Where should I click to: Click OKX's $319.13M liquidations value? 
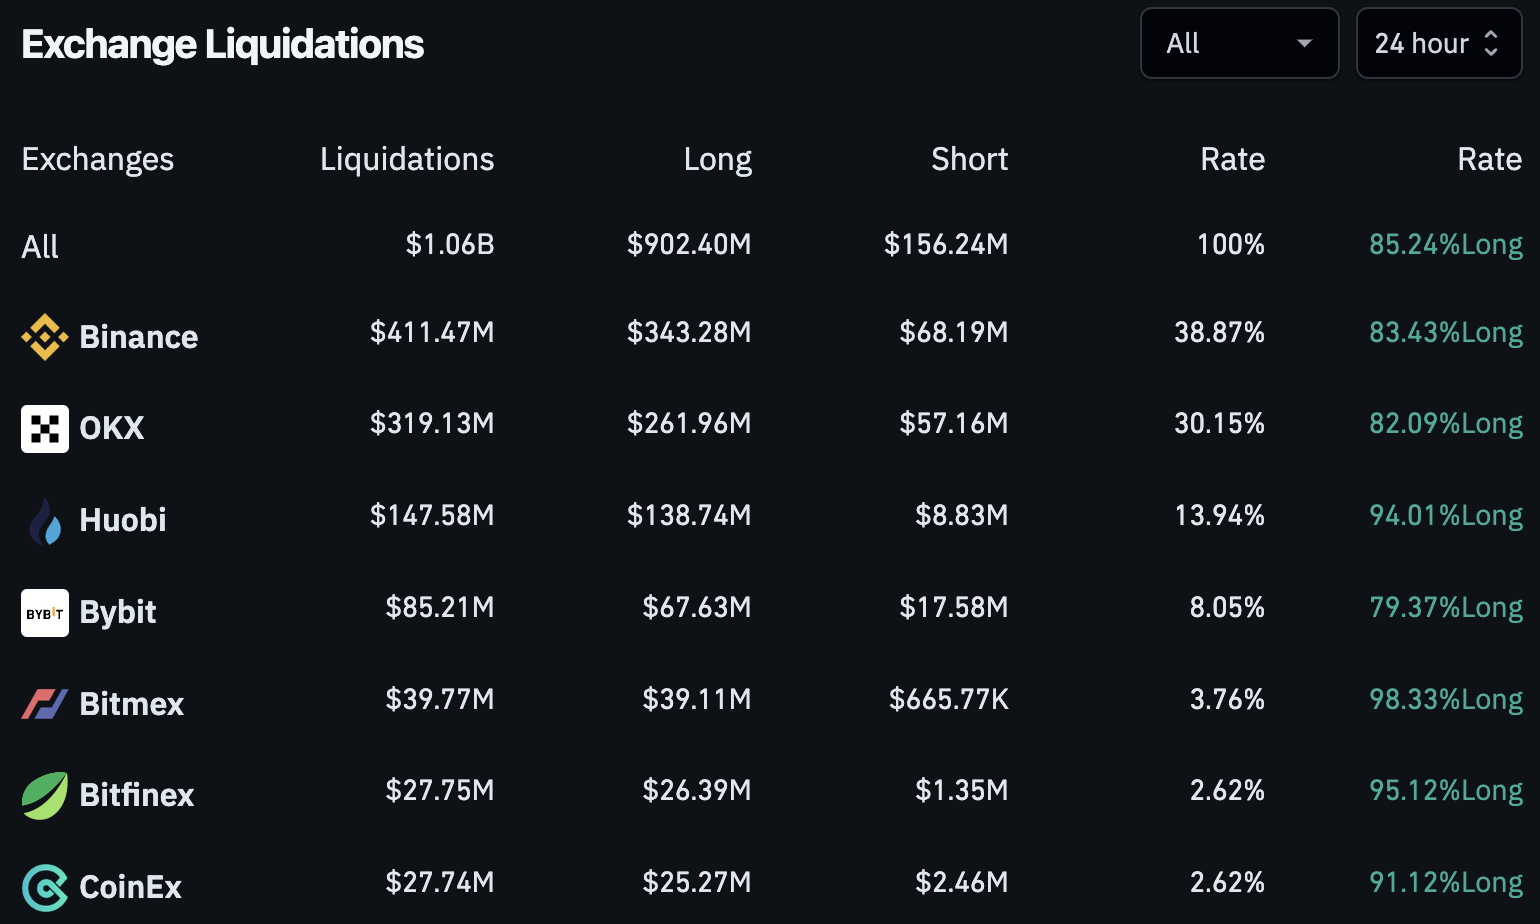(x=432, y=423)
